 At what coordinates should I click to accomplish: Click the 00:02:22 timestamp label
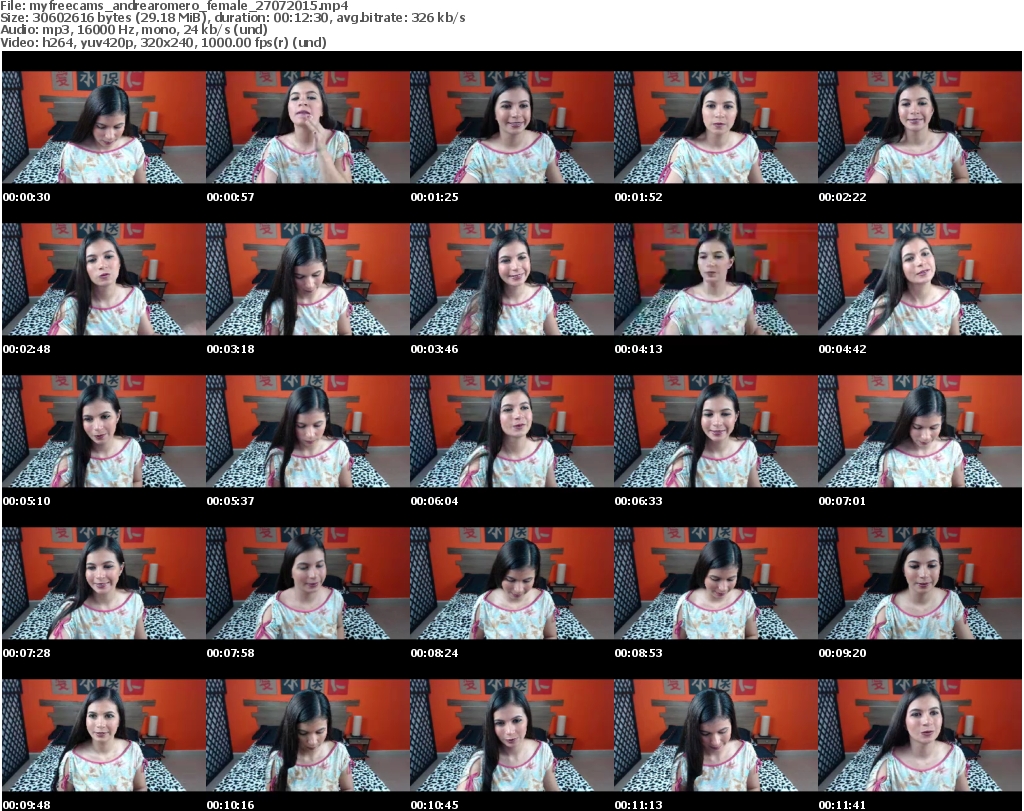coord(842,197)
